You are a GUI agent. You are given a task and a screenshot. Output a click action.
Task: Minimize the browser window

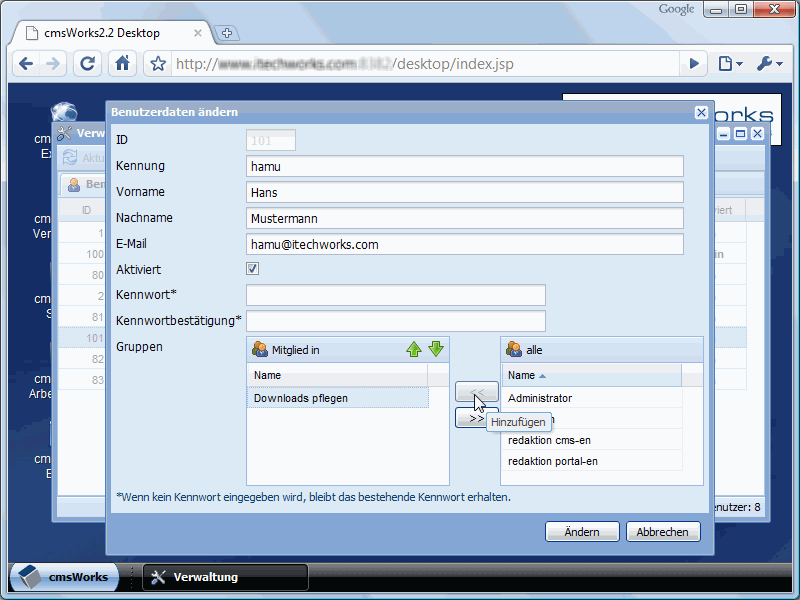pos(716,9)
